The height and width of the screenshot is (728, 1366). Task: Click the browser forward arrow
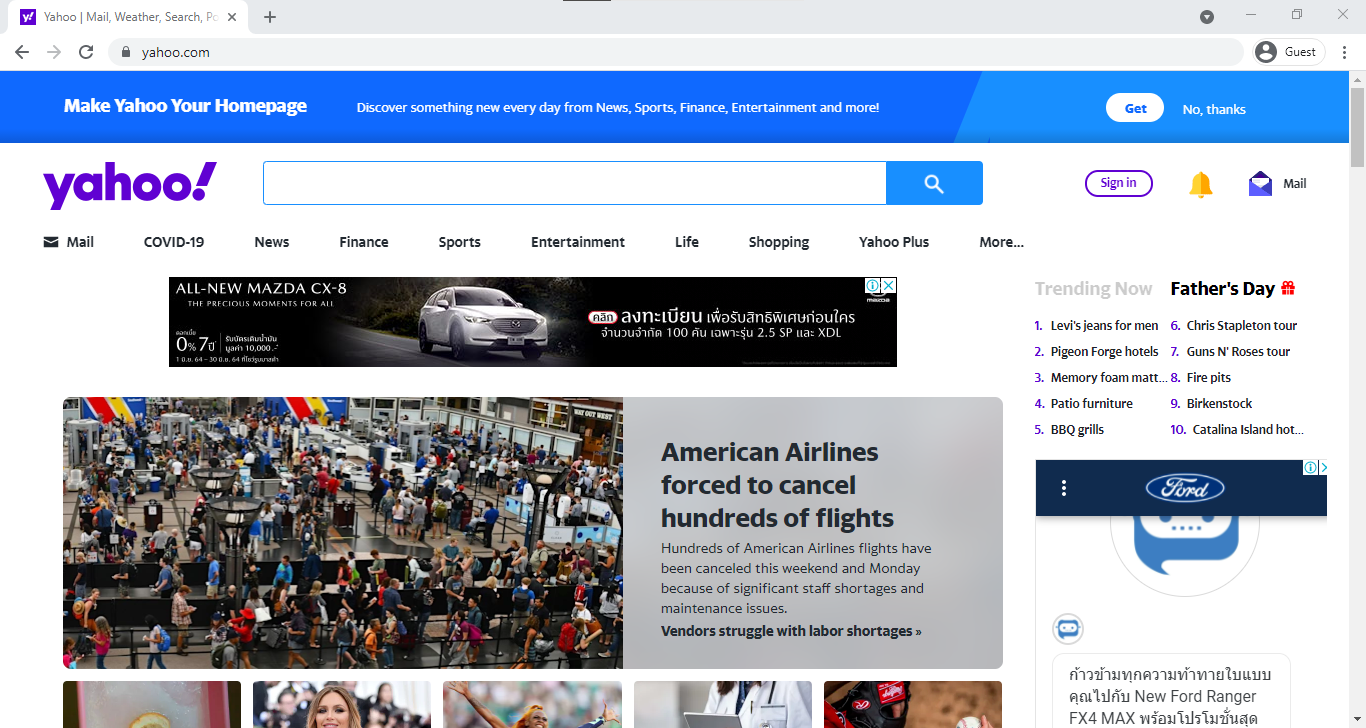pyautogui.click(x=54, y=52)
